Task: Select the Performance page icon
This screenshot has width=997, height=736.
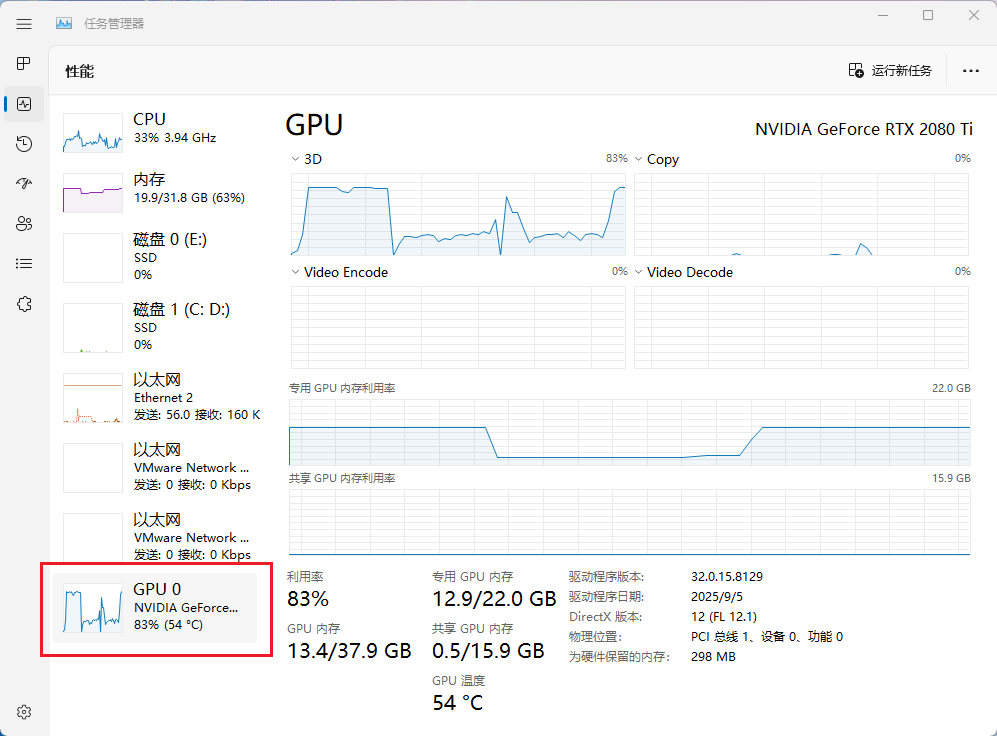Action: [24, 104]
